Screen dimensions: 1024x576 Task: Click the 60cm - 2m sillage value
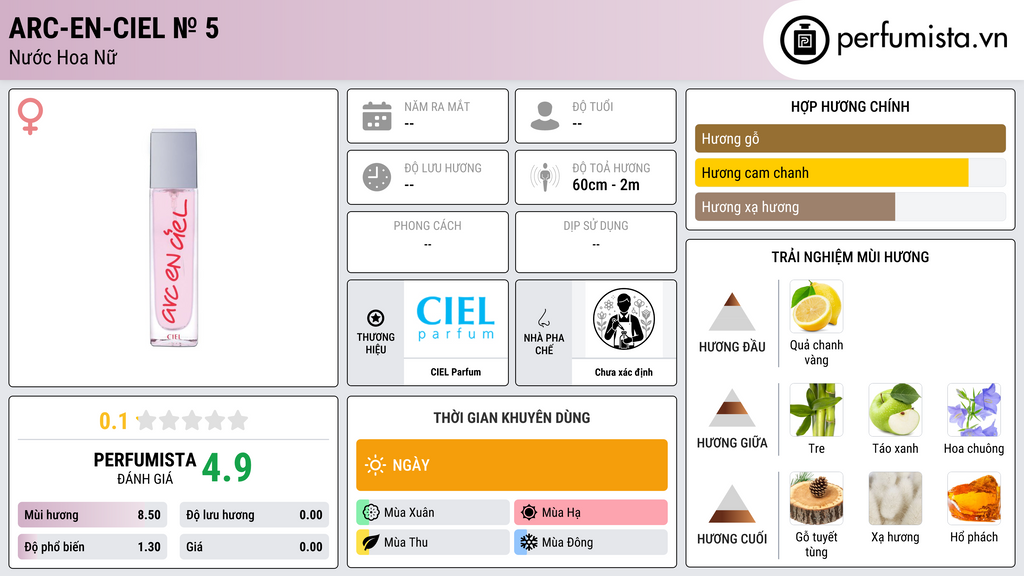[x=605, y=185]
